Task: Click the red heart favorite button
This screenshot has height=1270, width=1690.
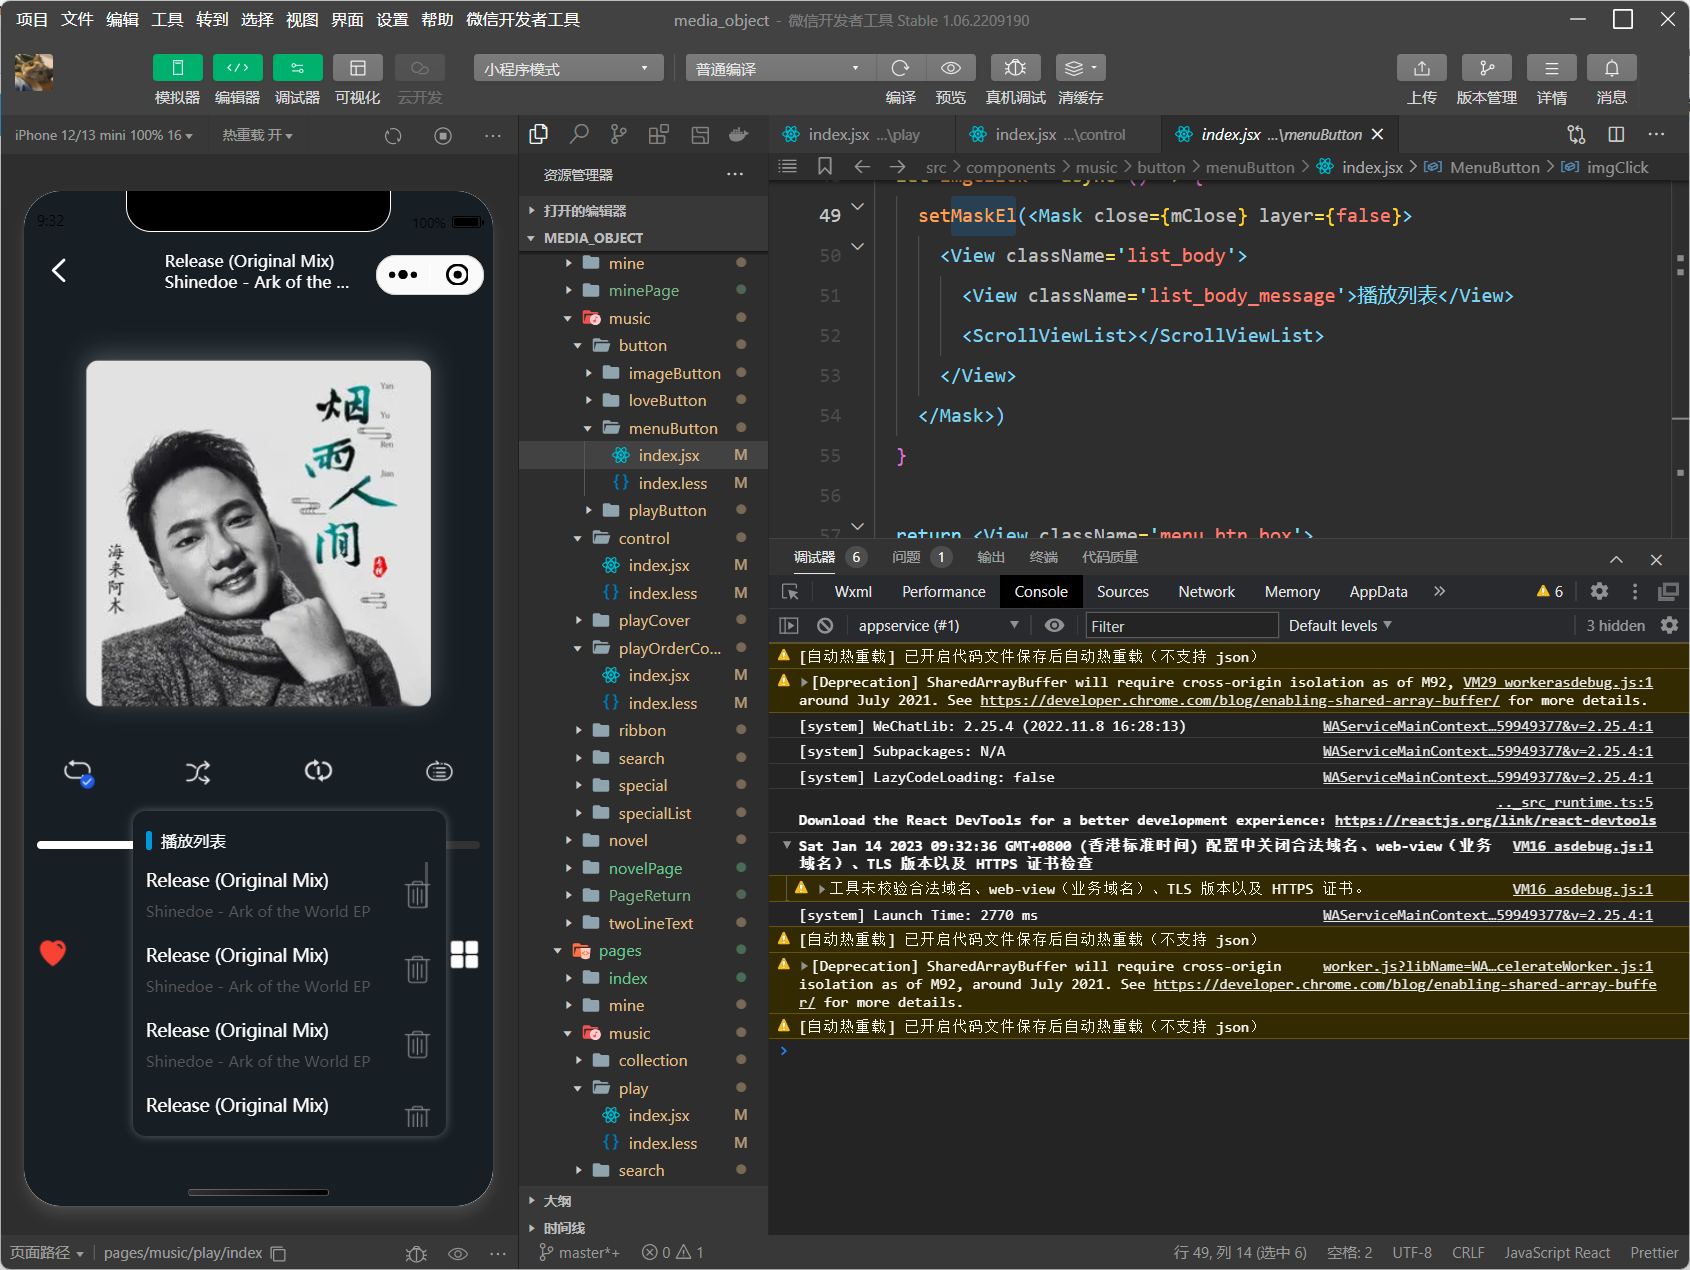Action: click(53, 953)
